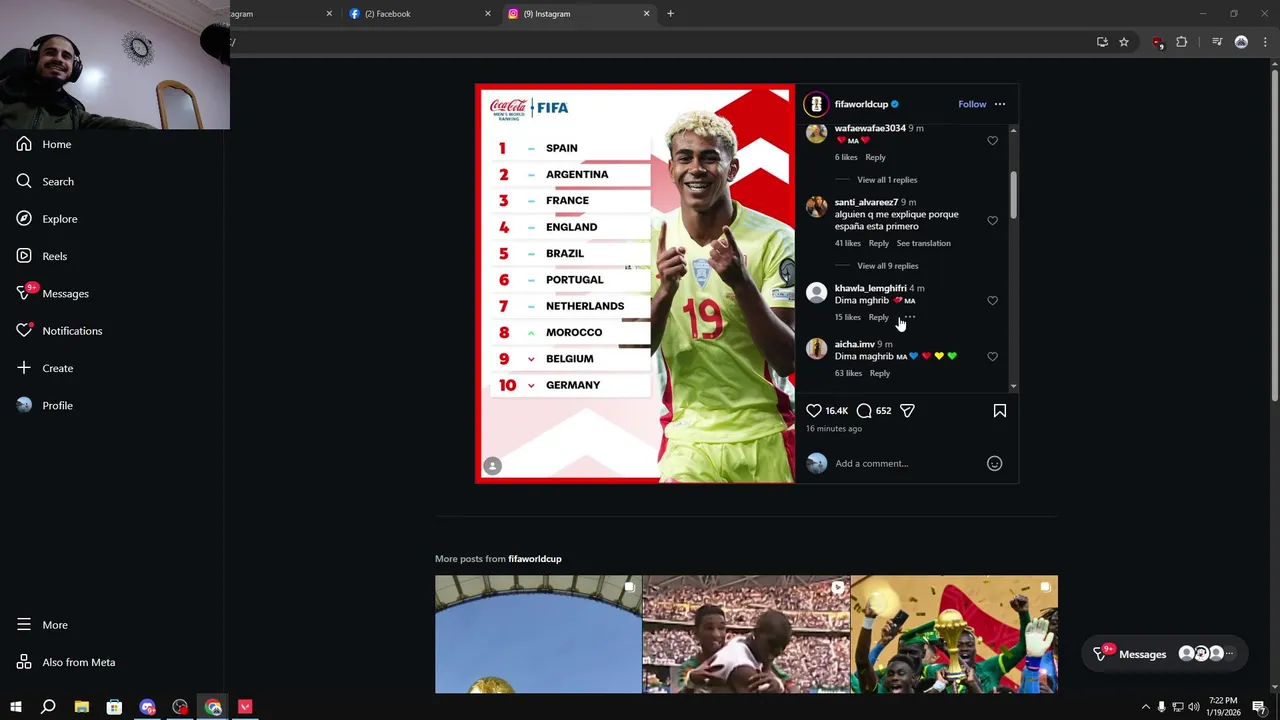
Task: Save the post with bookmark icon
Action: [x=1000, y=411]
